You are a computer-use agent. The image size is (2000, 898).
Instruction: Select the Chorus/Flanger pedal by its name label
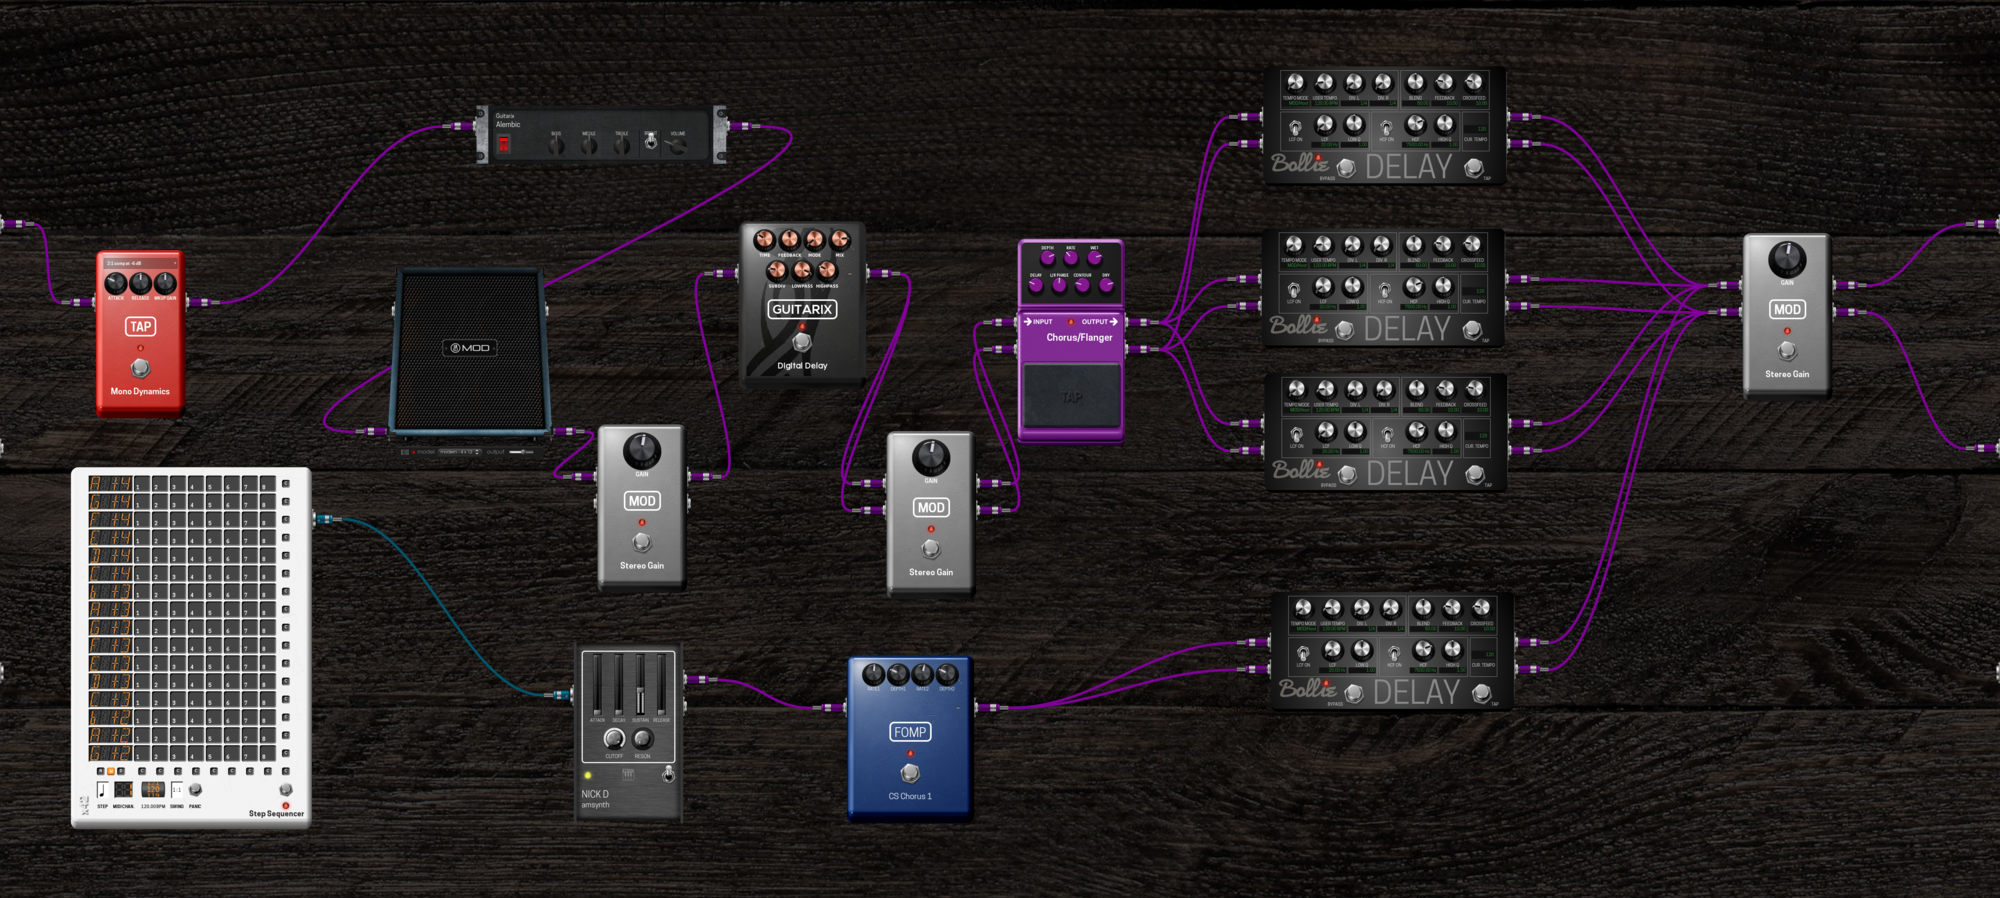[x=1079, y=338]
